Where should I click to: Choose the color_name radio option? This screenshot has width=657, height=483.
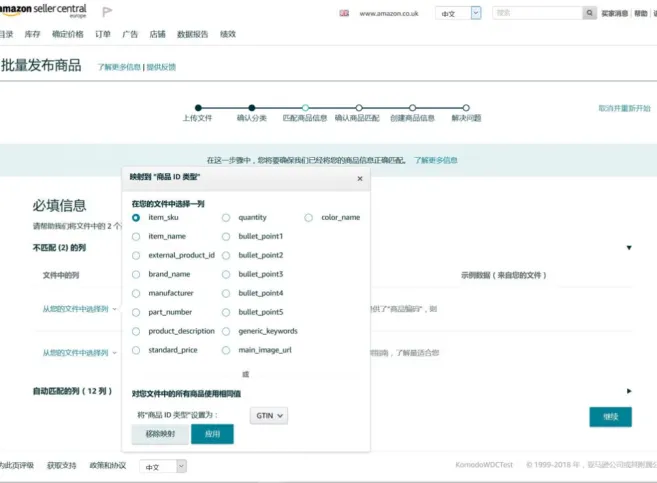[x=308, y=218]
